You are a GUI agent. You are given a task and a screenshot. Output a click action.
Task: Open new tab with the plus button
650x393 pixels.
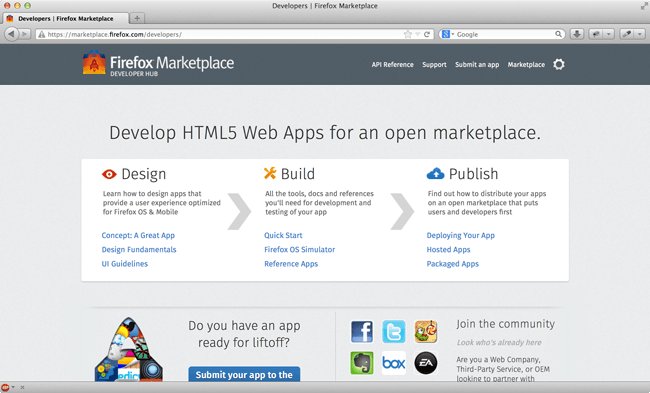pos(137,18)
